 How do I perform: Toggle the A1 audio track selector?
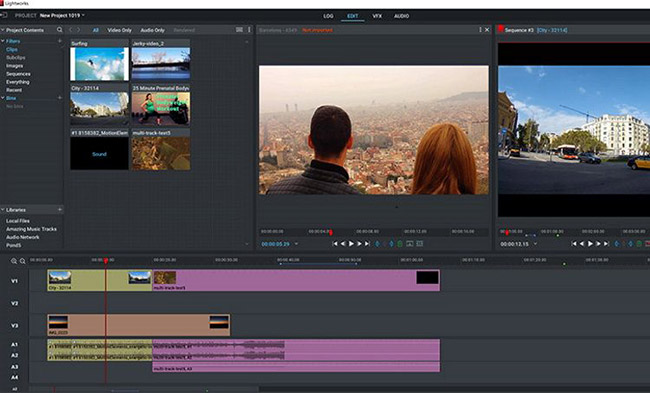[x=14, y=344]
